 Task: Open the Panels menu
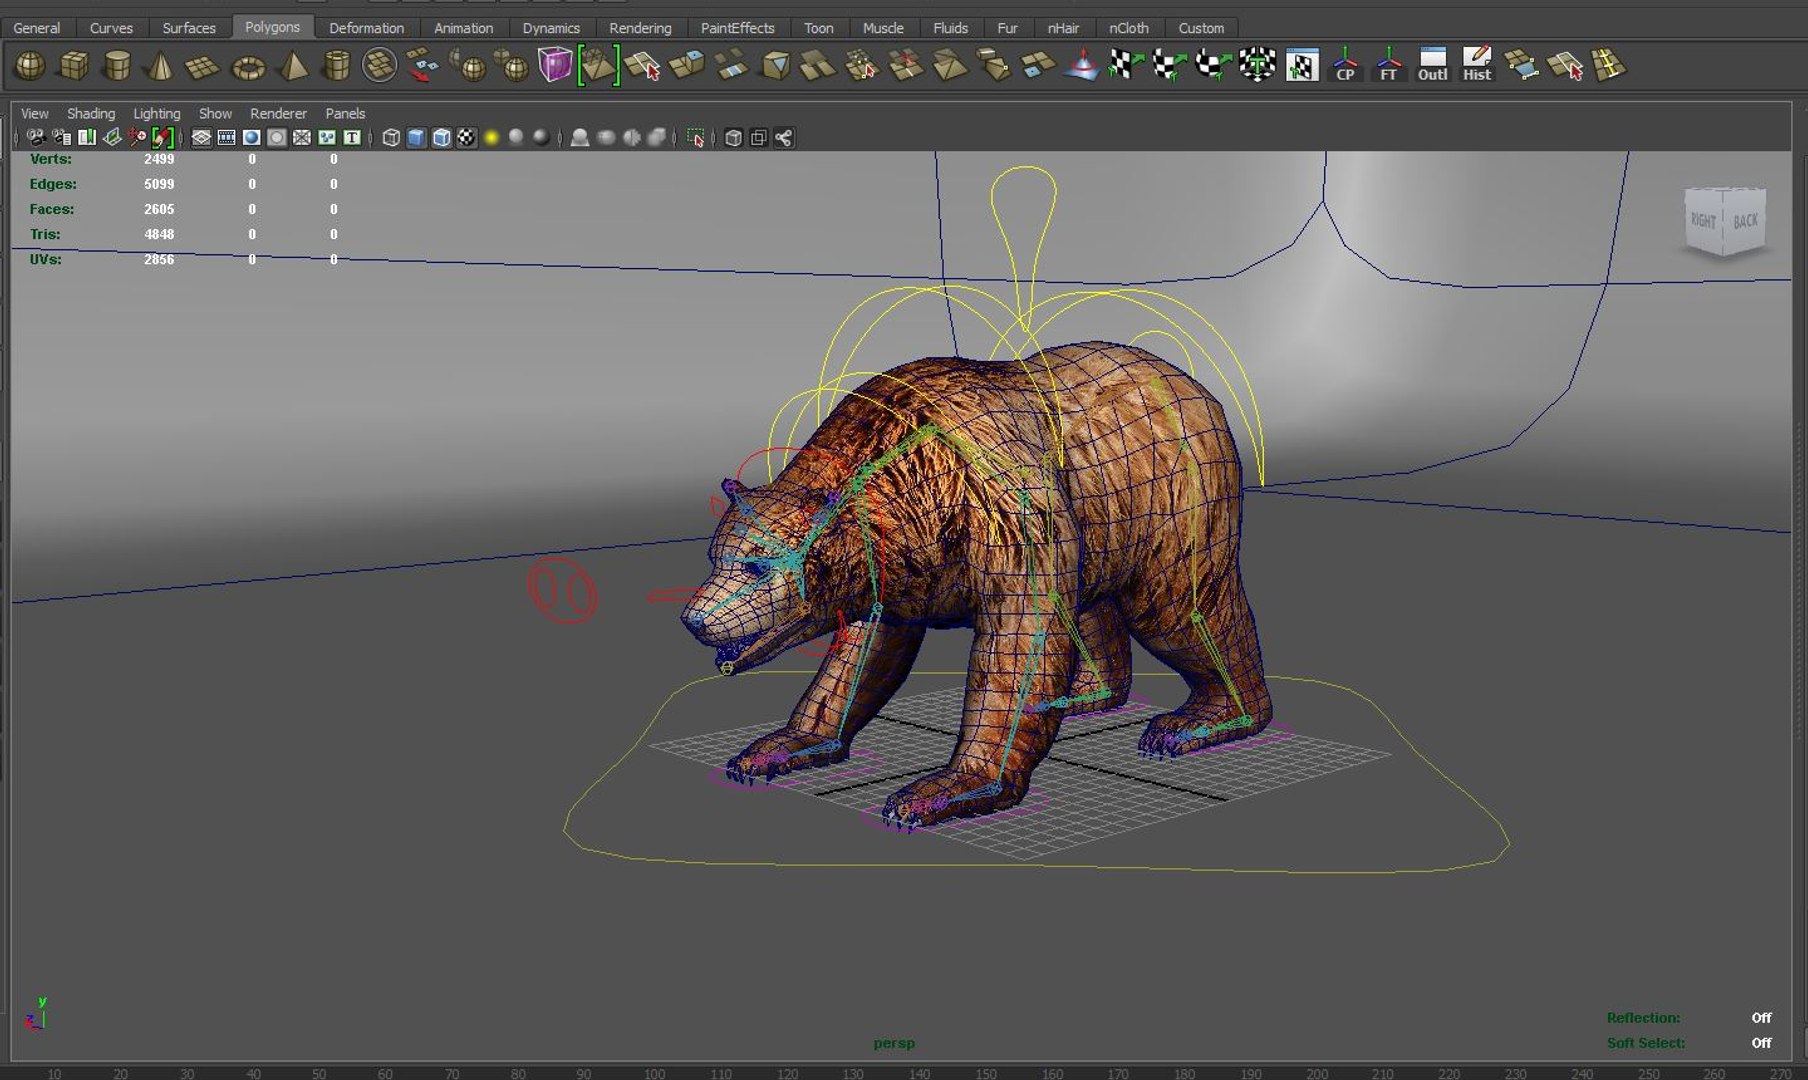[345, 113]
